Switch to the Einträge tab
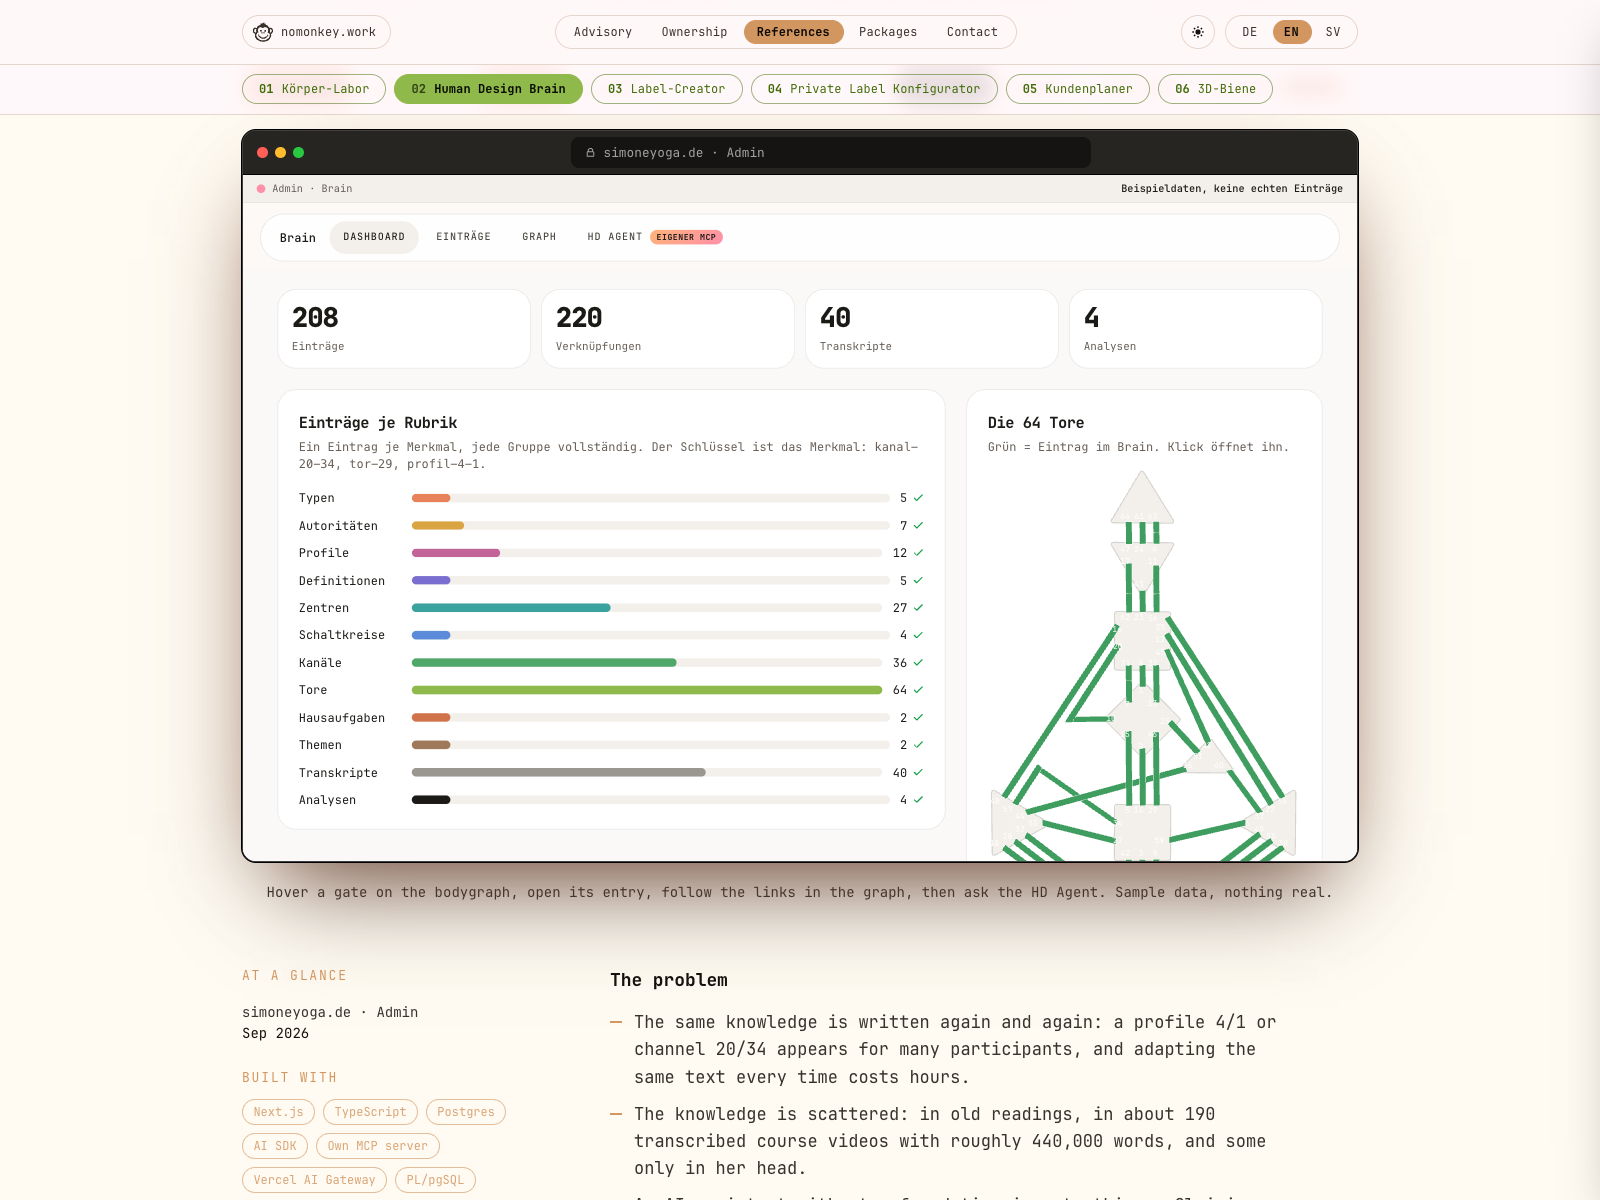Image resolution: width=1600 pixels, height=1200 pixels. [463, 237]
